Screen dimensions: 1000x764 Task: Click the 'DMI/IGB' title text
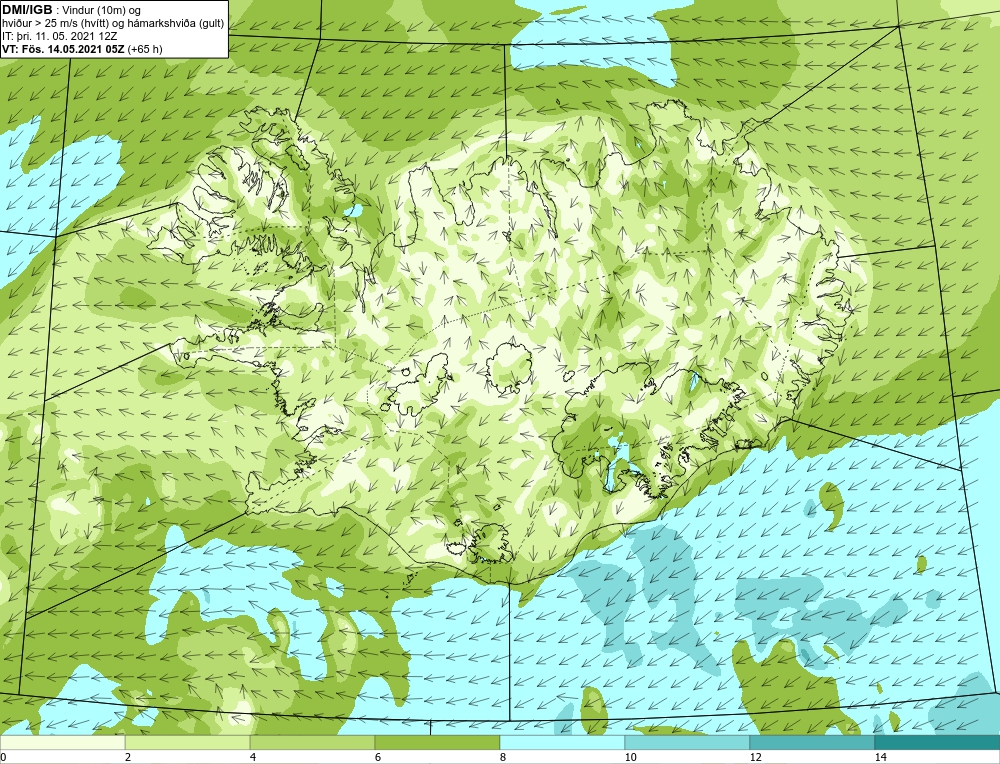click(27, 10)
